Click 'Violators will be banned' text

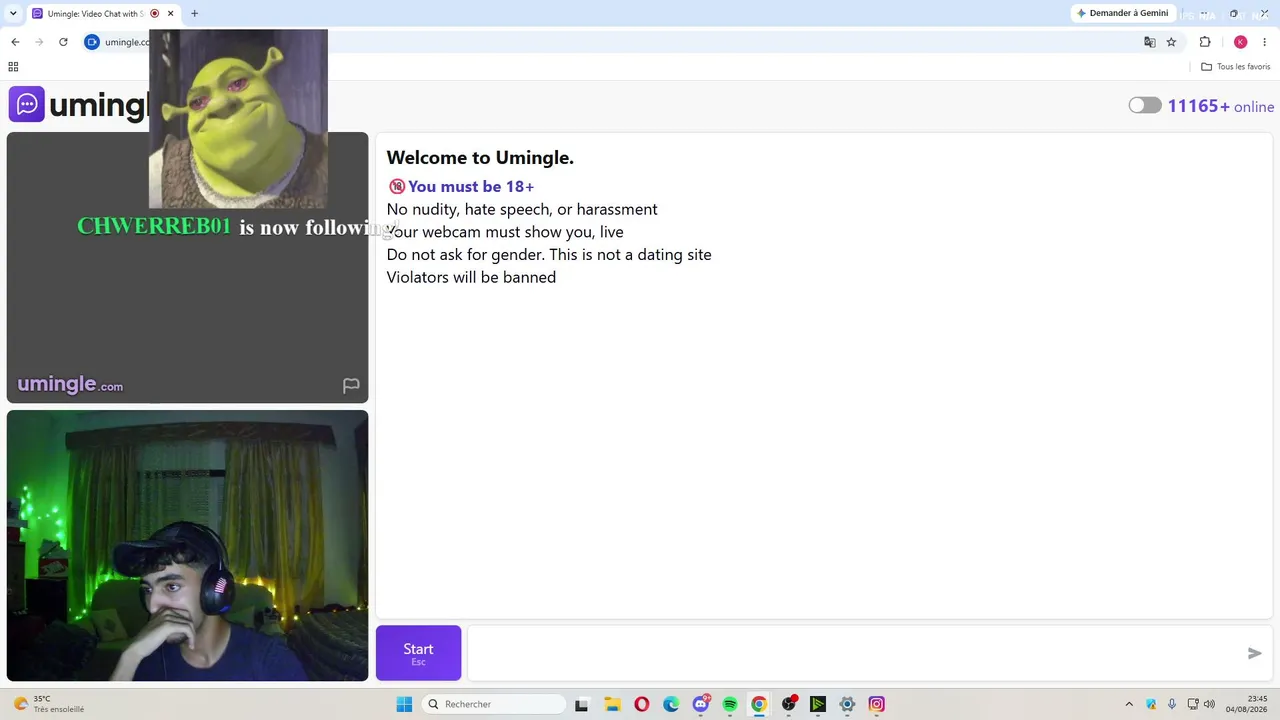(x=471, y=277)
